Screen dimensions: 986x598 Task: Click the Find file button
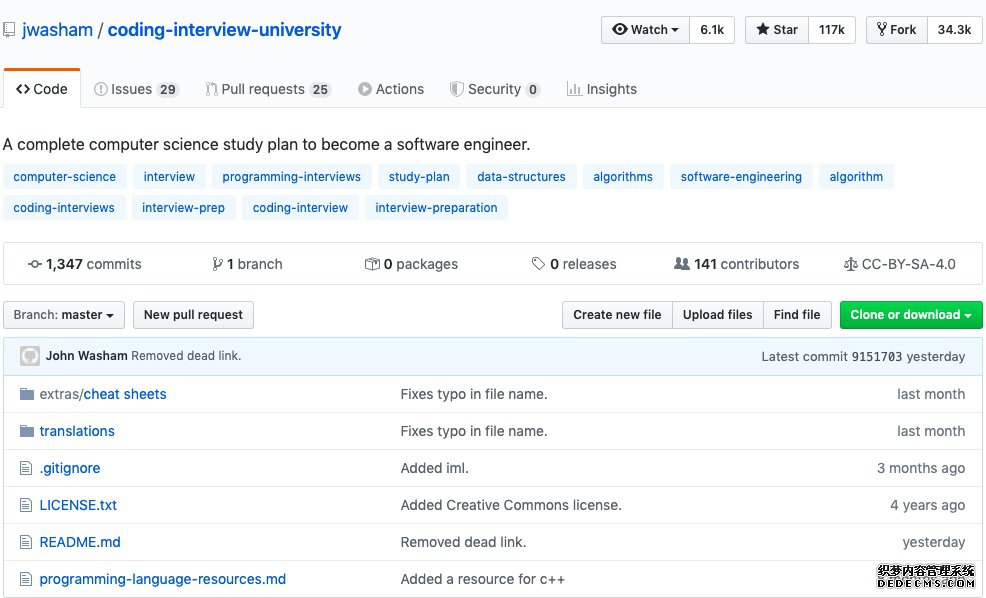click(x=797, y=314)
